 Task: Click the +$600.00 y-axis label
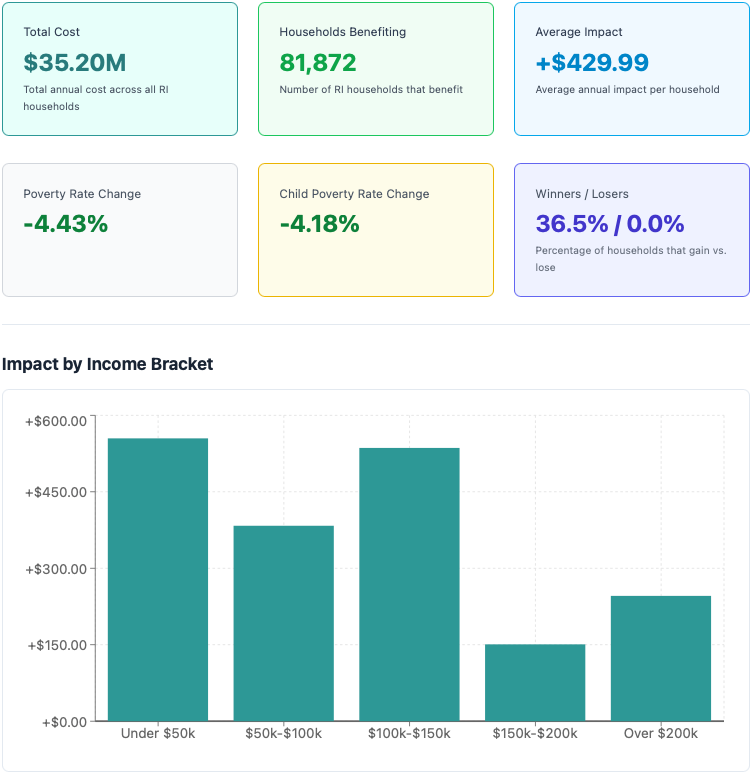click(x=56, y=421)
